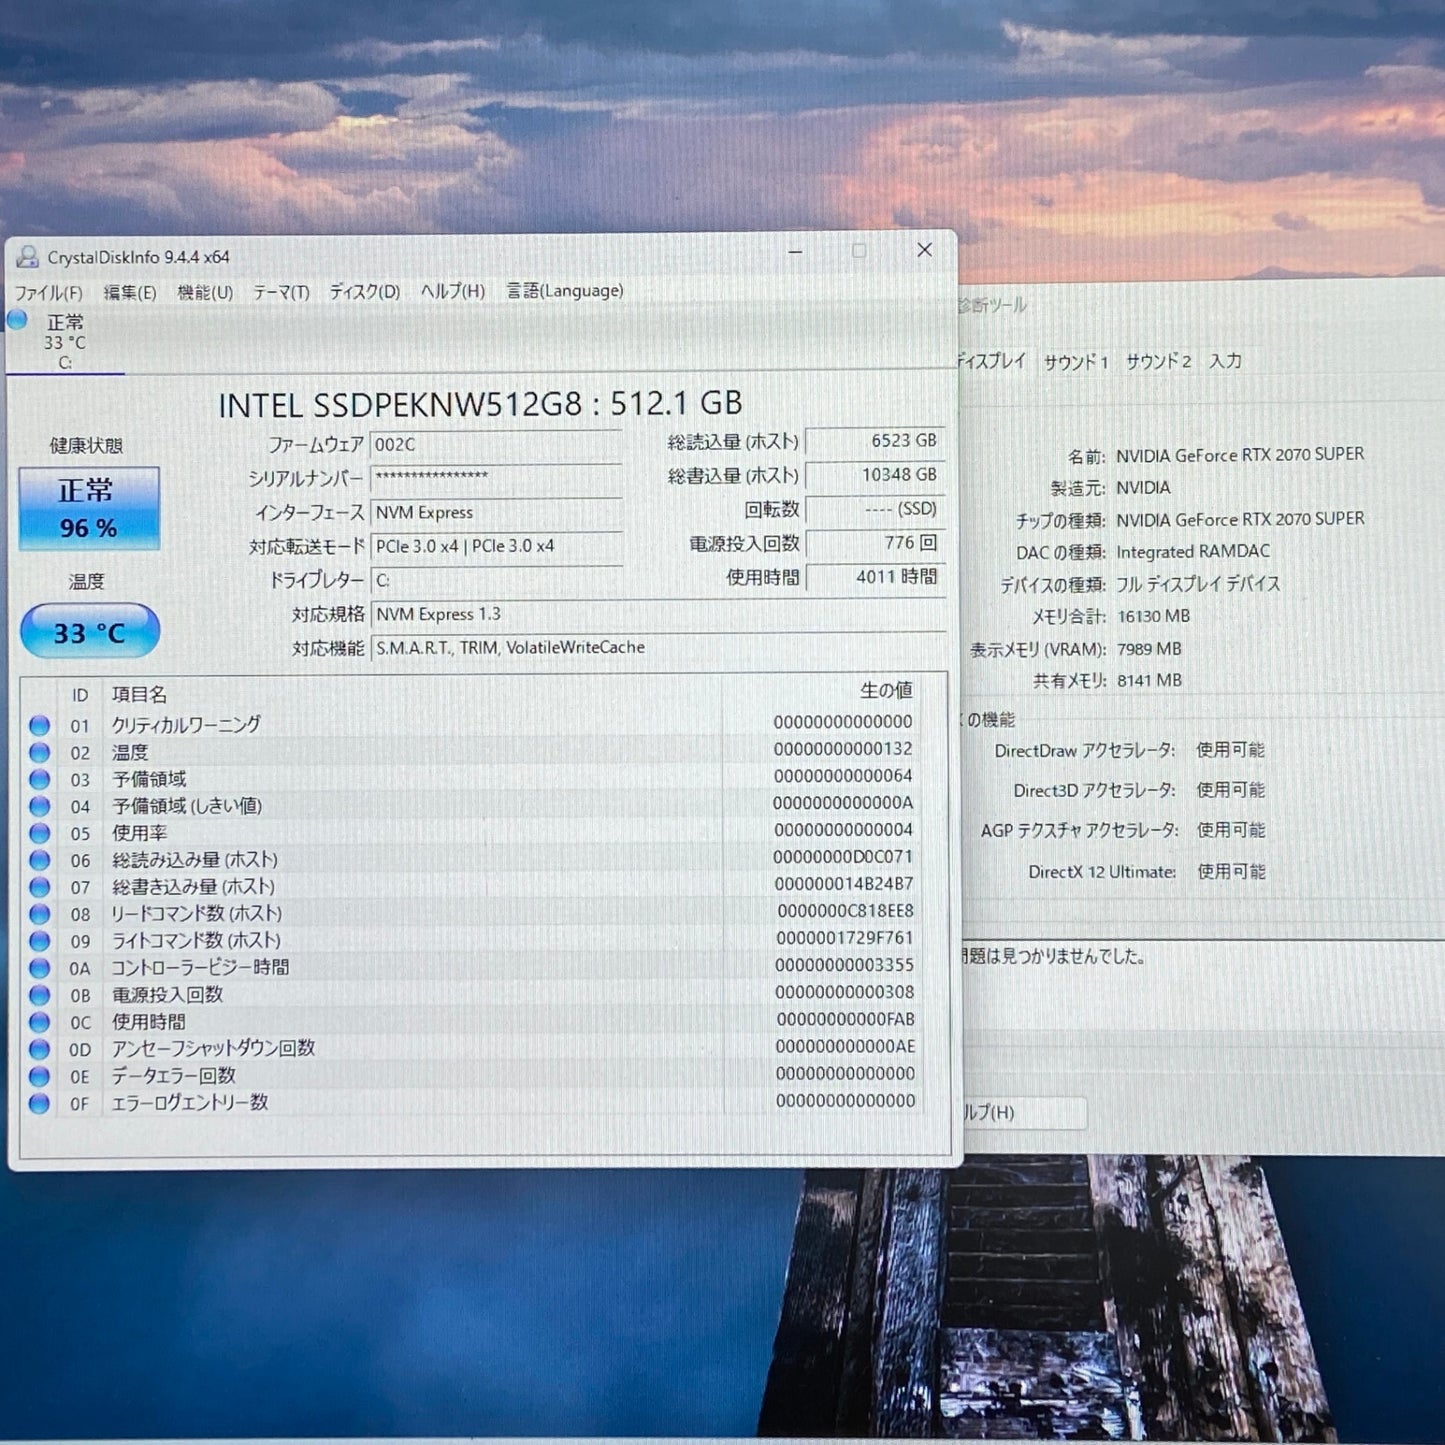Open the 言語(Language) menu
Viewport: 1445px width, 1445px height.
[564, 290]
